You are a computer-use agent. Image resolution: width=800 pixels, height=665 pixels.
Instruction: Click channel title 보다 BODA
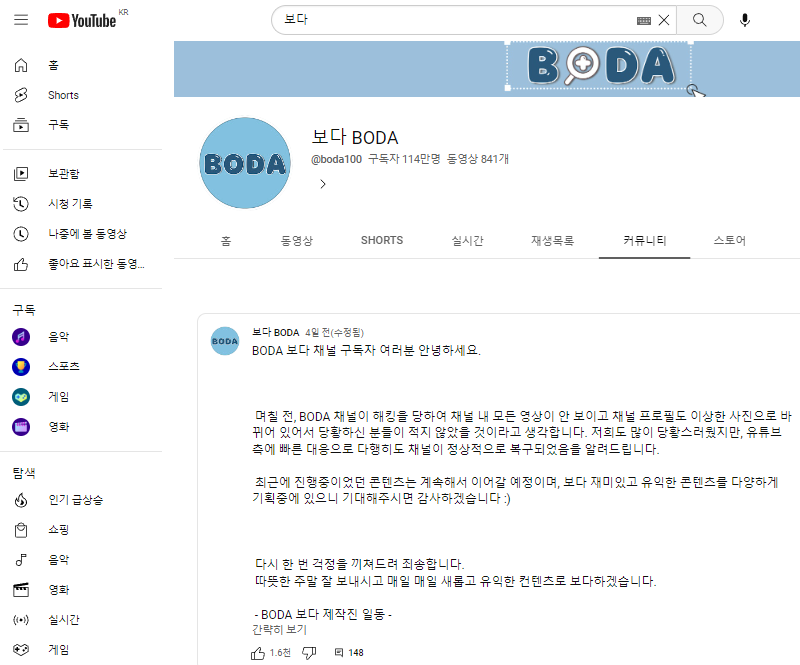click(355, 137)
